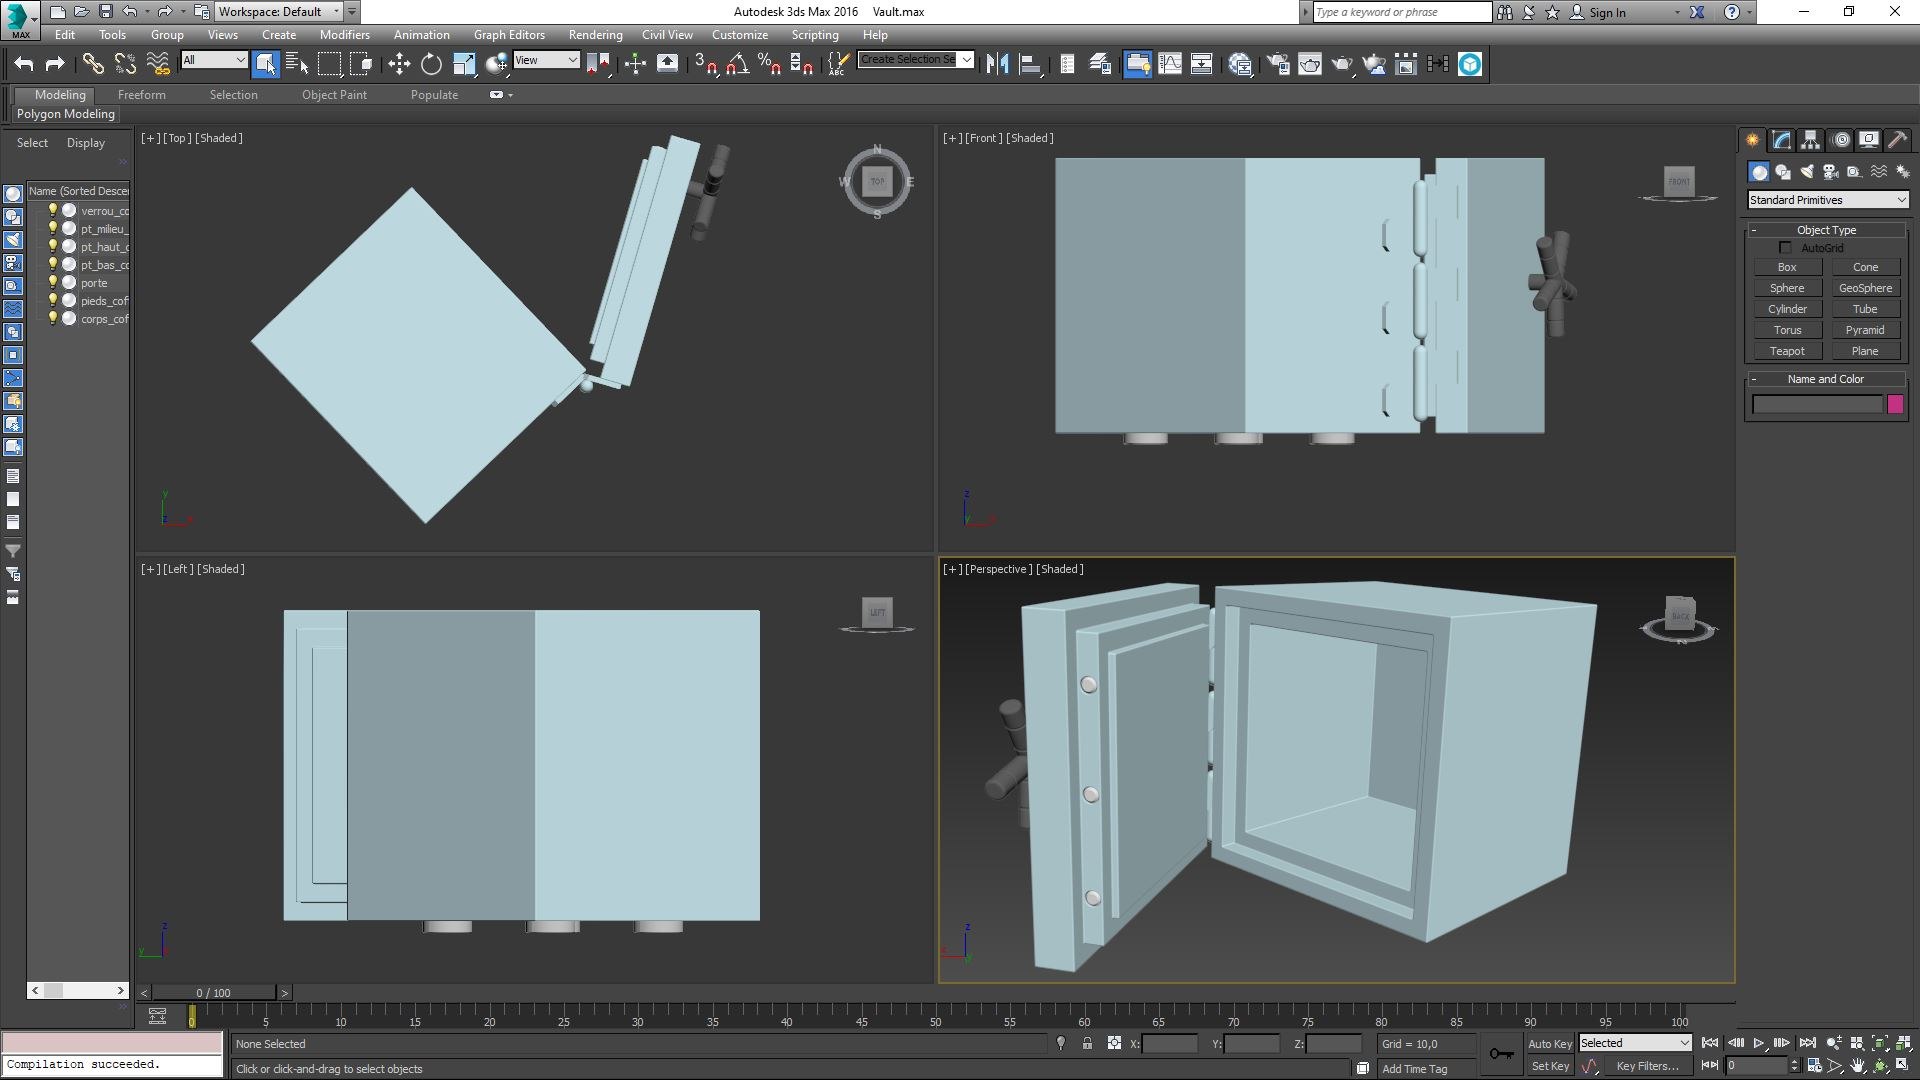Viewport: 1920px width, 1080px height.
Task: Click the Plane primitive button
Action: pyautogui.click(x=1865, y=351)
